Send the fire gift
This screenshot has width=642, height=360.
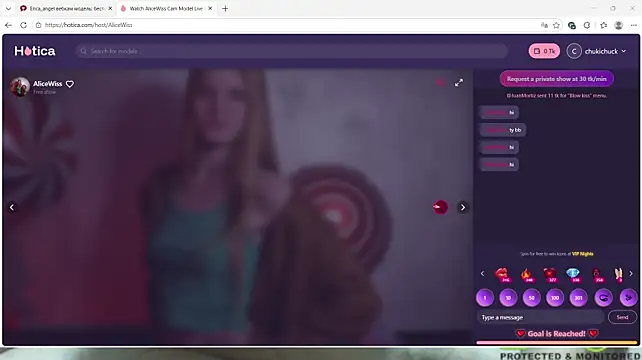[x=526, y=274]
